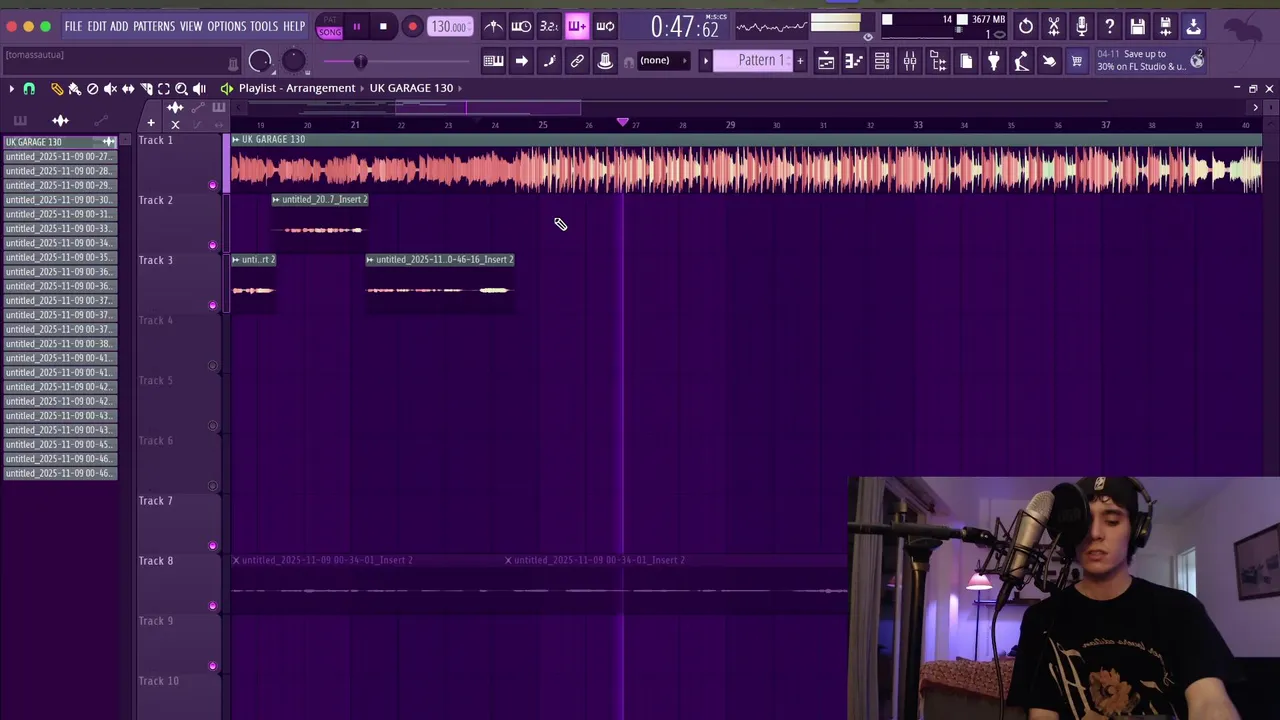Toggle blend recording overdub button

point(577,27)
